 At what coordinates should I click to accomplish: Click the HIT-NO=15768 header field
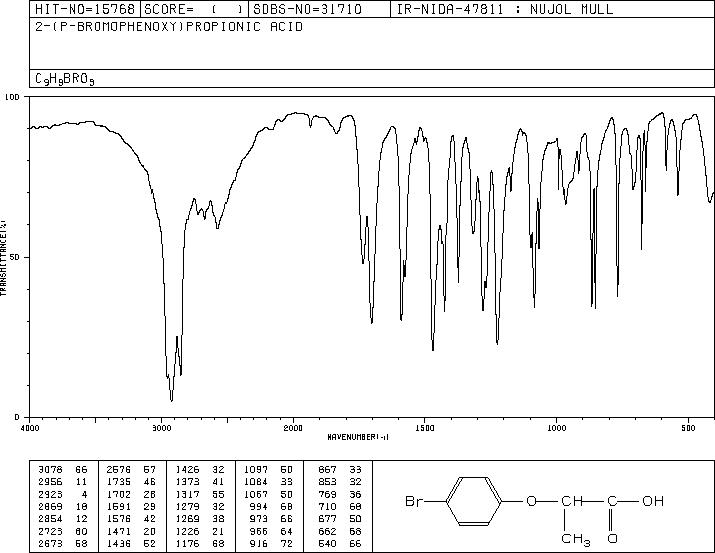(85, 9)
